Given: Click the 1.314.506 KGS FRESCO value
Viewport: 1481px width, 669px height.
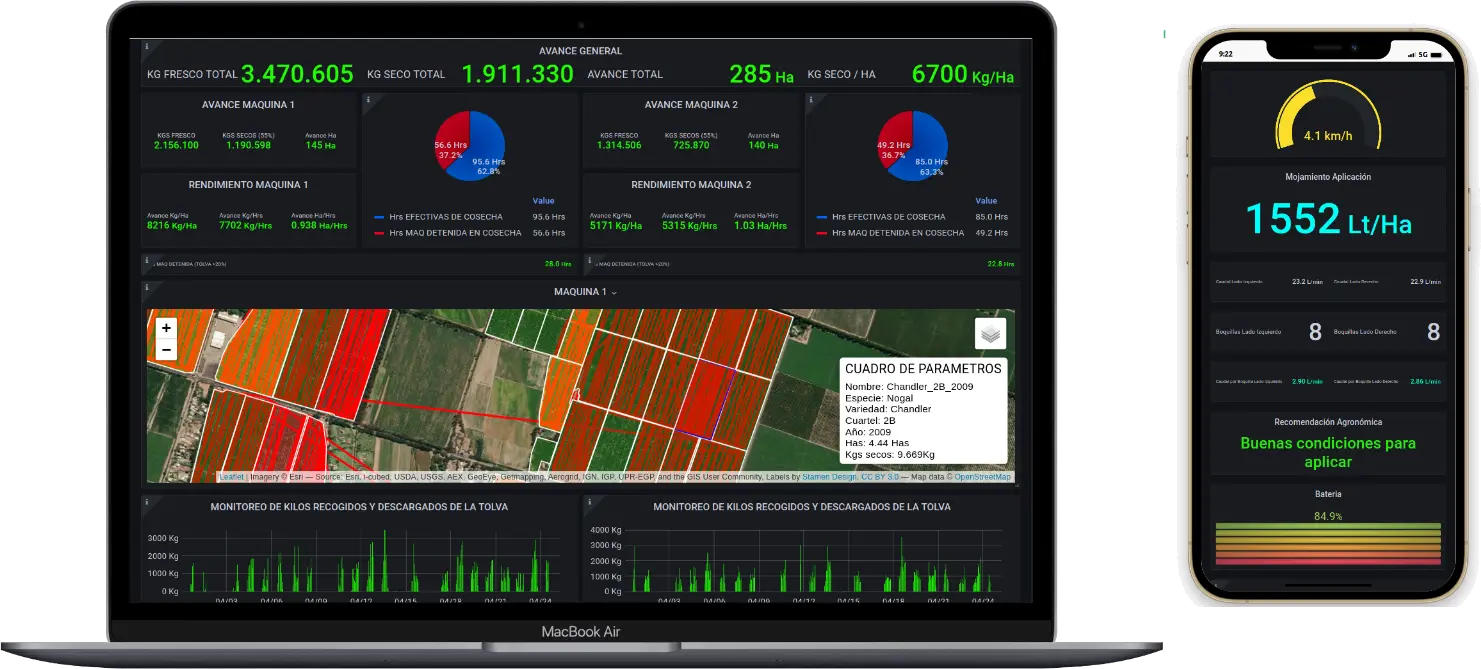Looking at the screenshot, I should (x=619, y=146).
